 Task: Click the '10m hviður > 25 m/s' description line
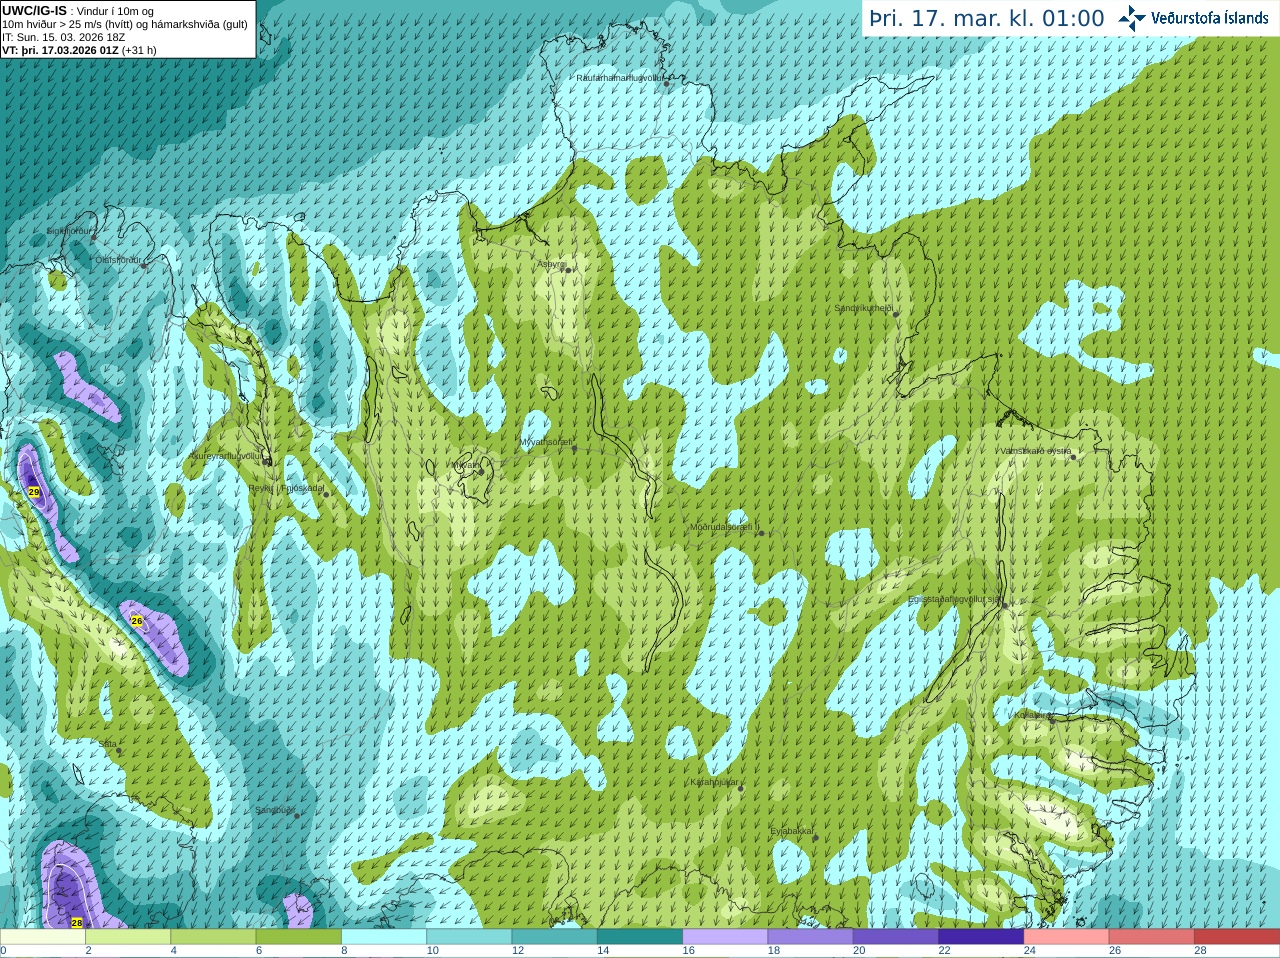coord(125,24)
